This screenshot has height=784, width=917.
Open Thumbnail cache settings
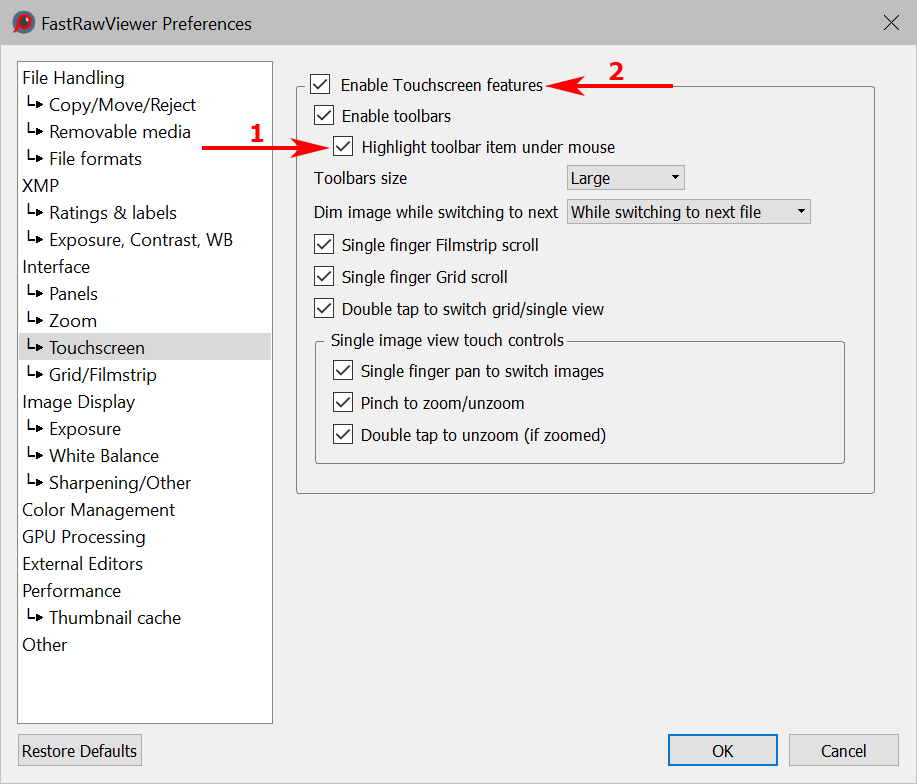(x=114, y=618)
